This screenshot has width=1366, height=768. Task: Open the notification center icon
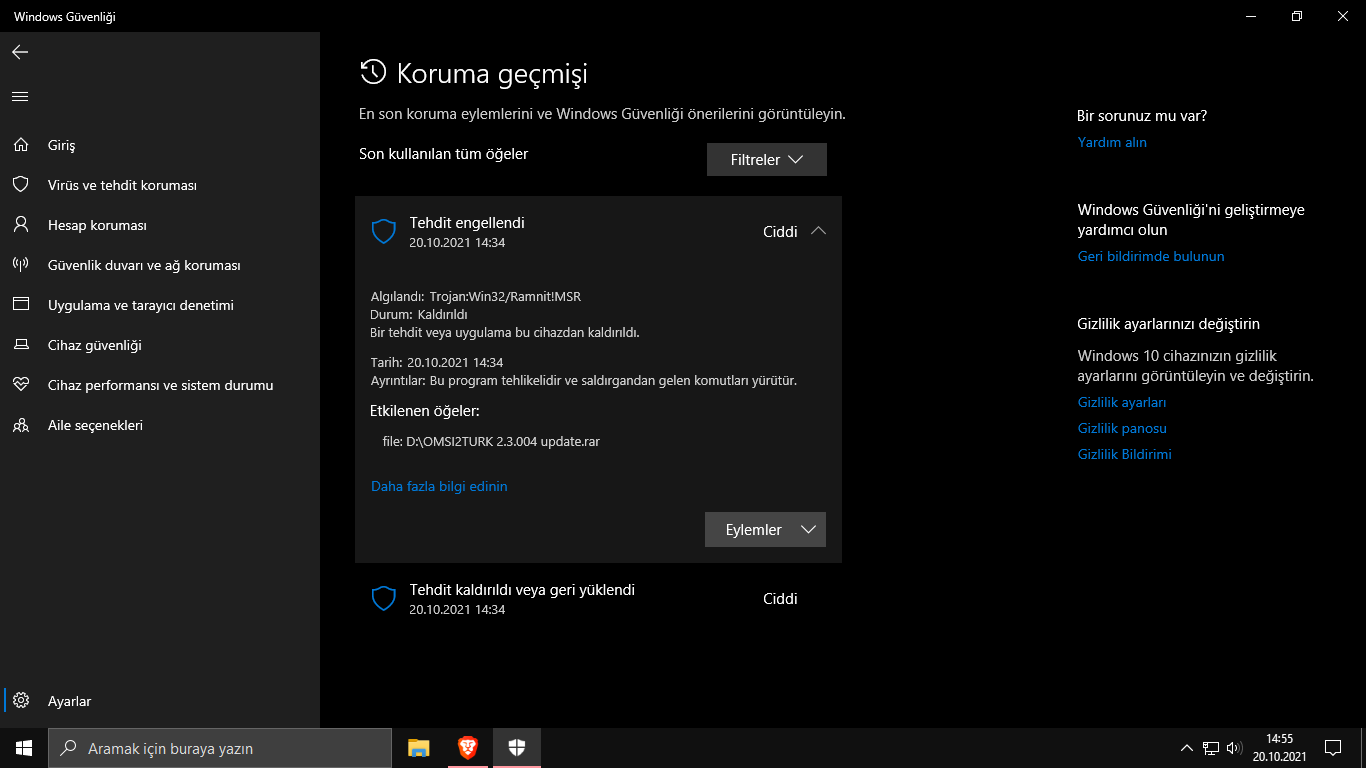1333,748
